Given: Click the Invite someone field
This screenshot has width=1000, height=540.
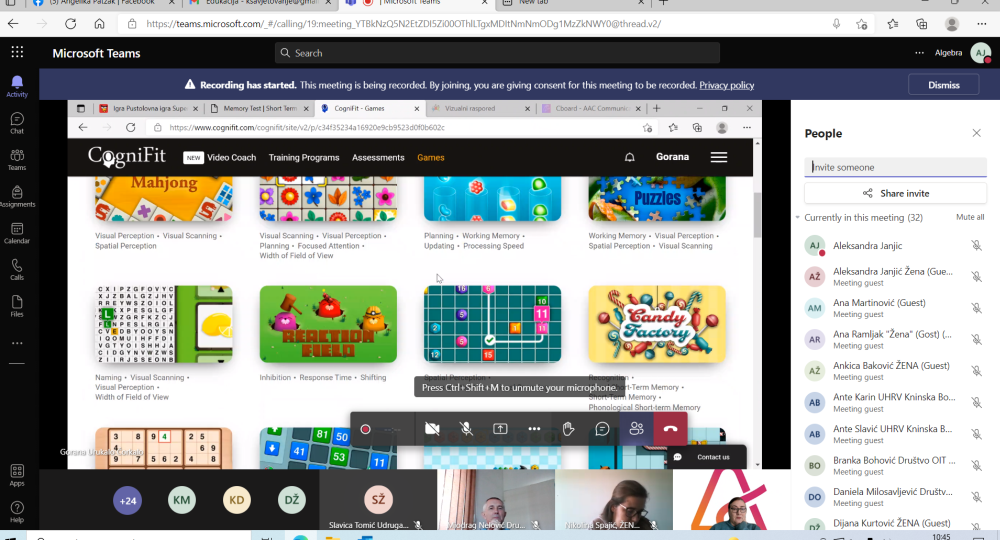Looking at the screenshot, I should pyautogui.click(x=895, y=167).
